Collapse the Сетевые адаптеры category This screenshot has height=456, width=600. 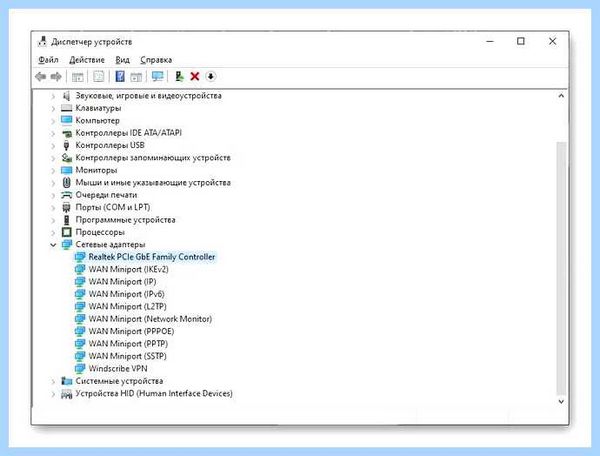(x=53, y=245)
